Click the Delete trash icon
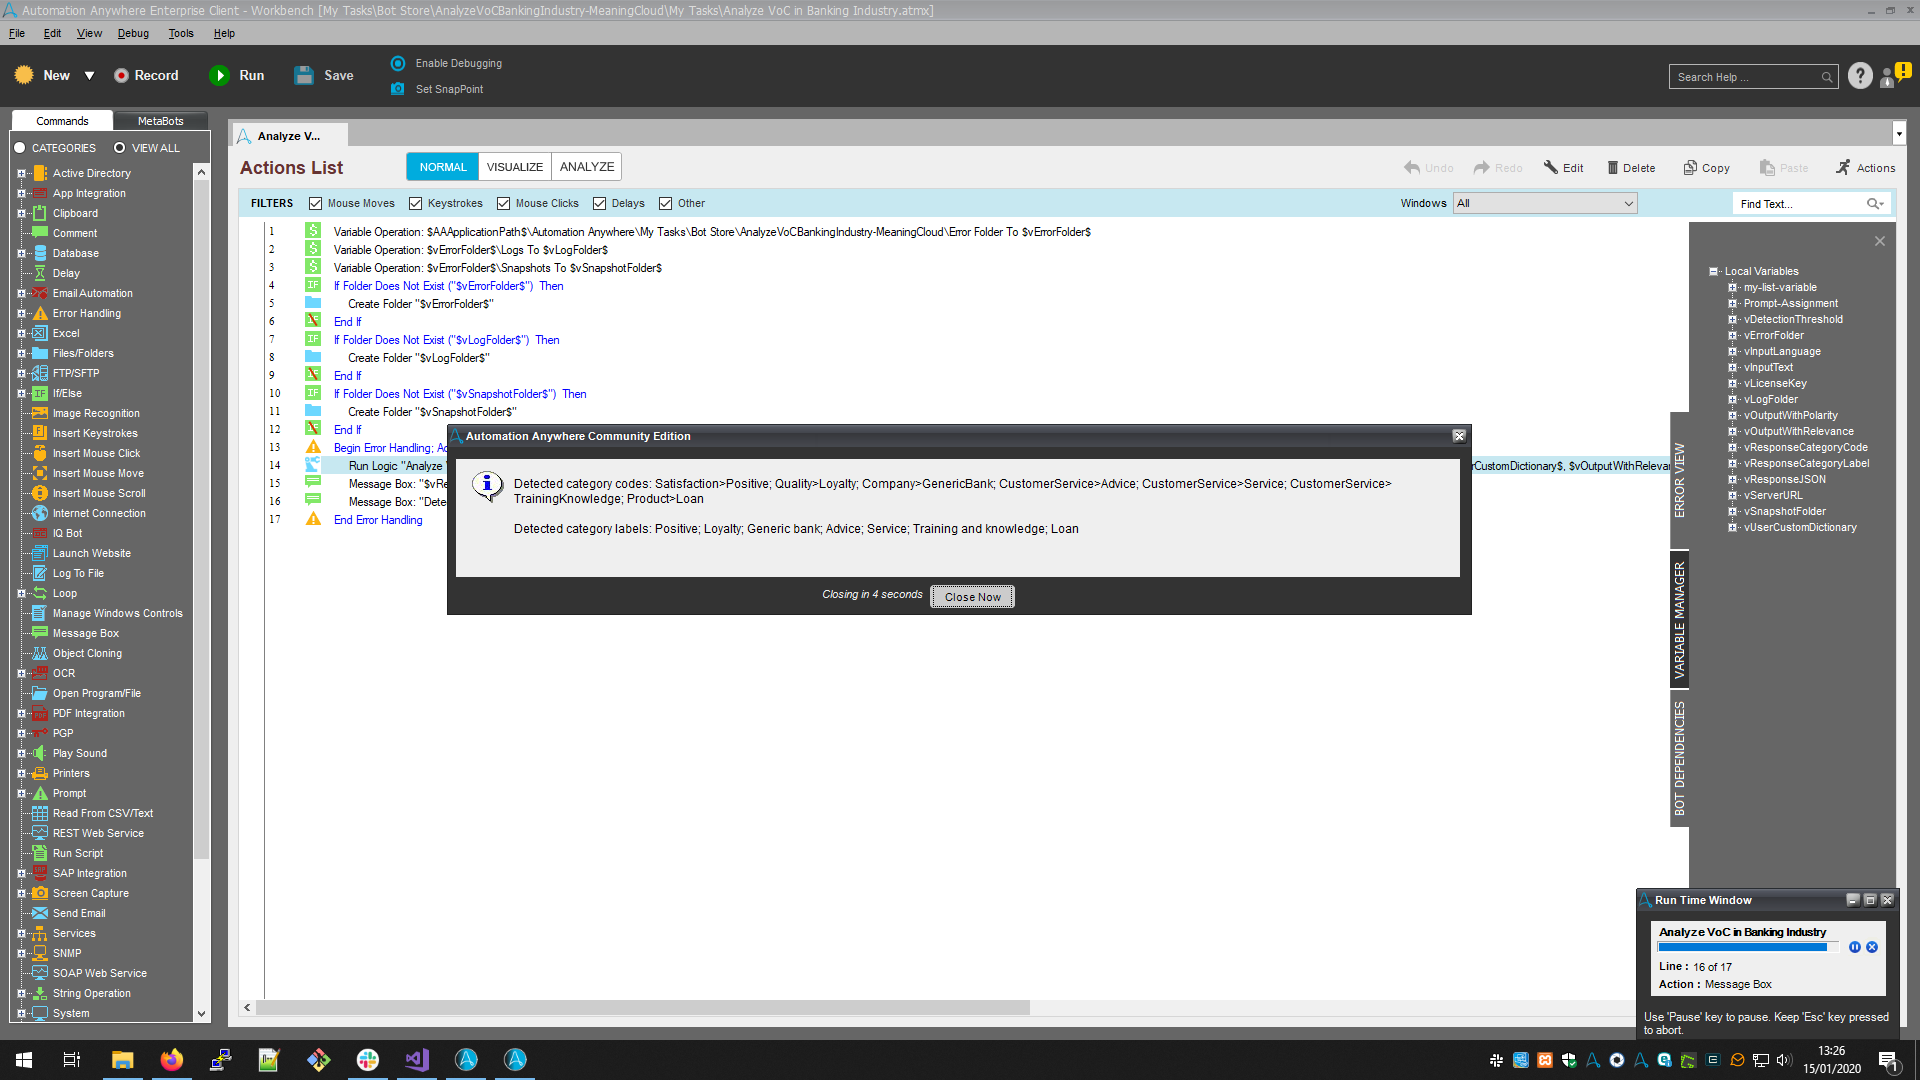The height and width of the screenshot is (1080, 1920). pyautogui.click(x=1613, y=168)
